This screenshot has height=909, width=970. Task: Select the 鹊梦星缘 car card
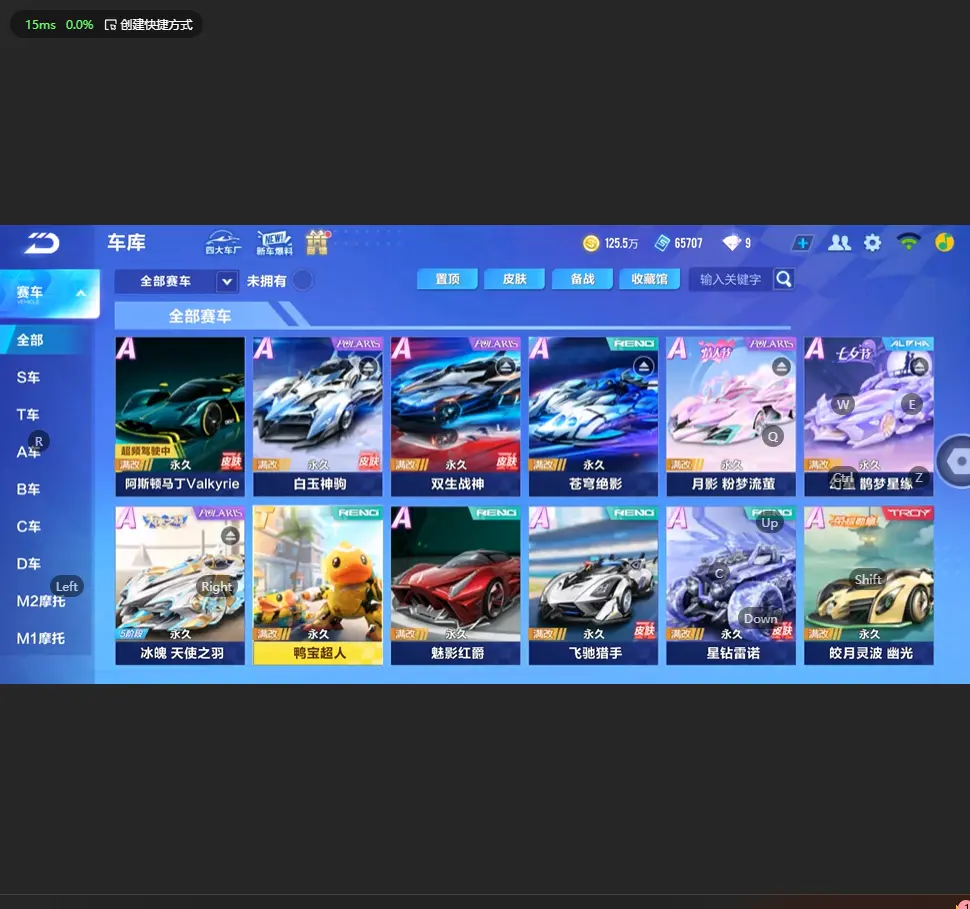pos(869,416)
